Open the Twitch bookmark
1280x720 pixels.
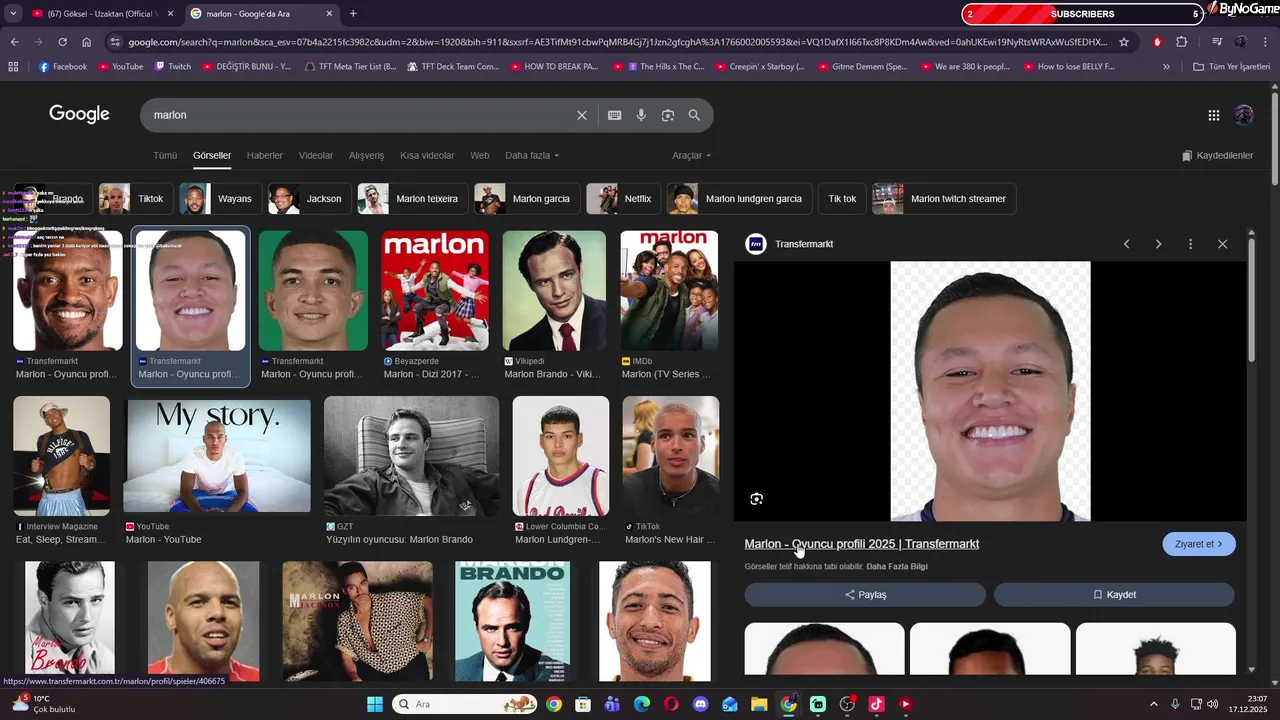(x=173, y=67)
